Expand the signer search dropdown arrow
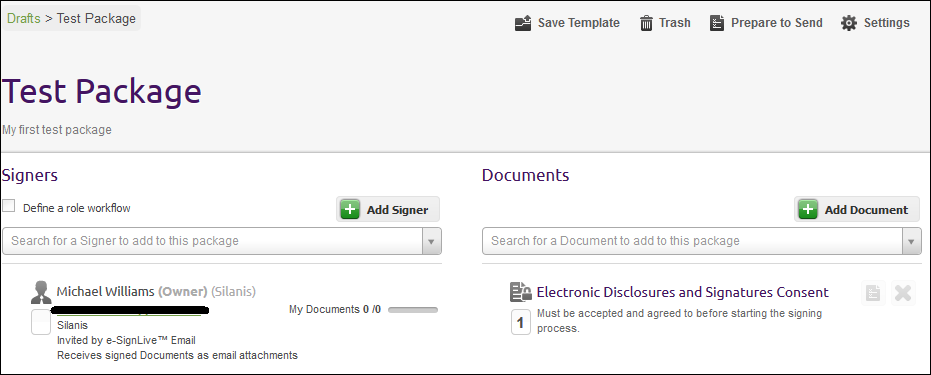The width and height of the screenshot is (931, 375). [432, 241]
